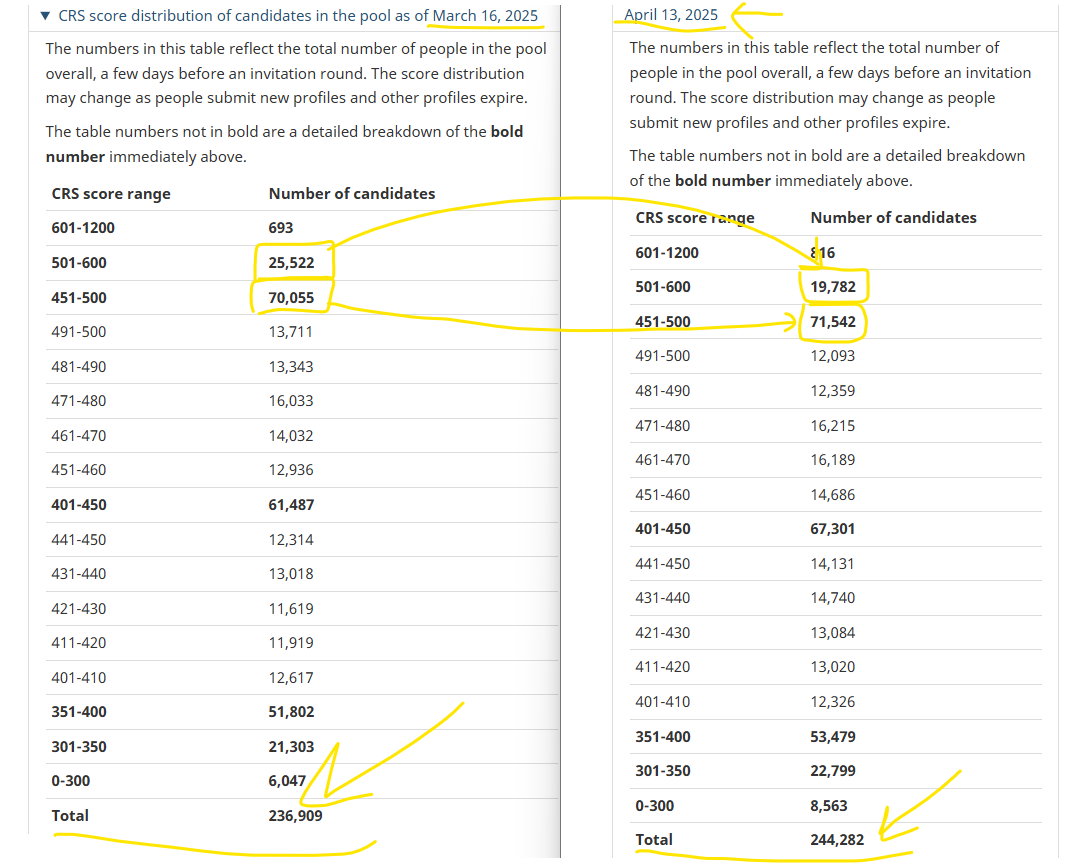
Task: Select the value 16,033
Action: (x=291, y=401)
